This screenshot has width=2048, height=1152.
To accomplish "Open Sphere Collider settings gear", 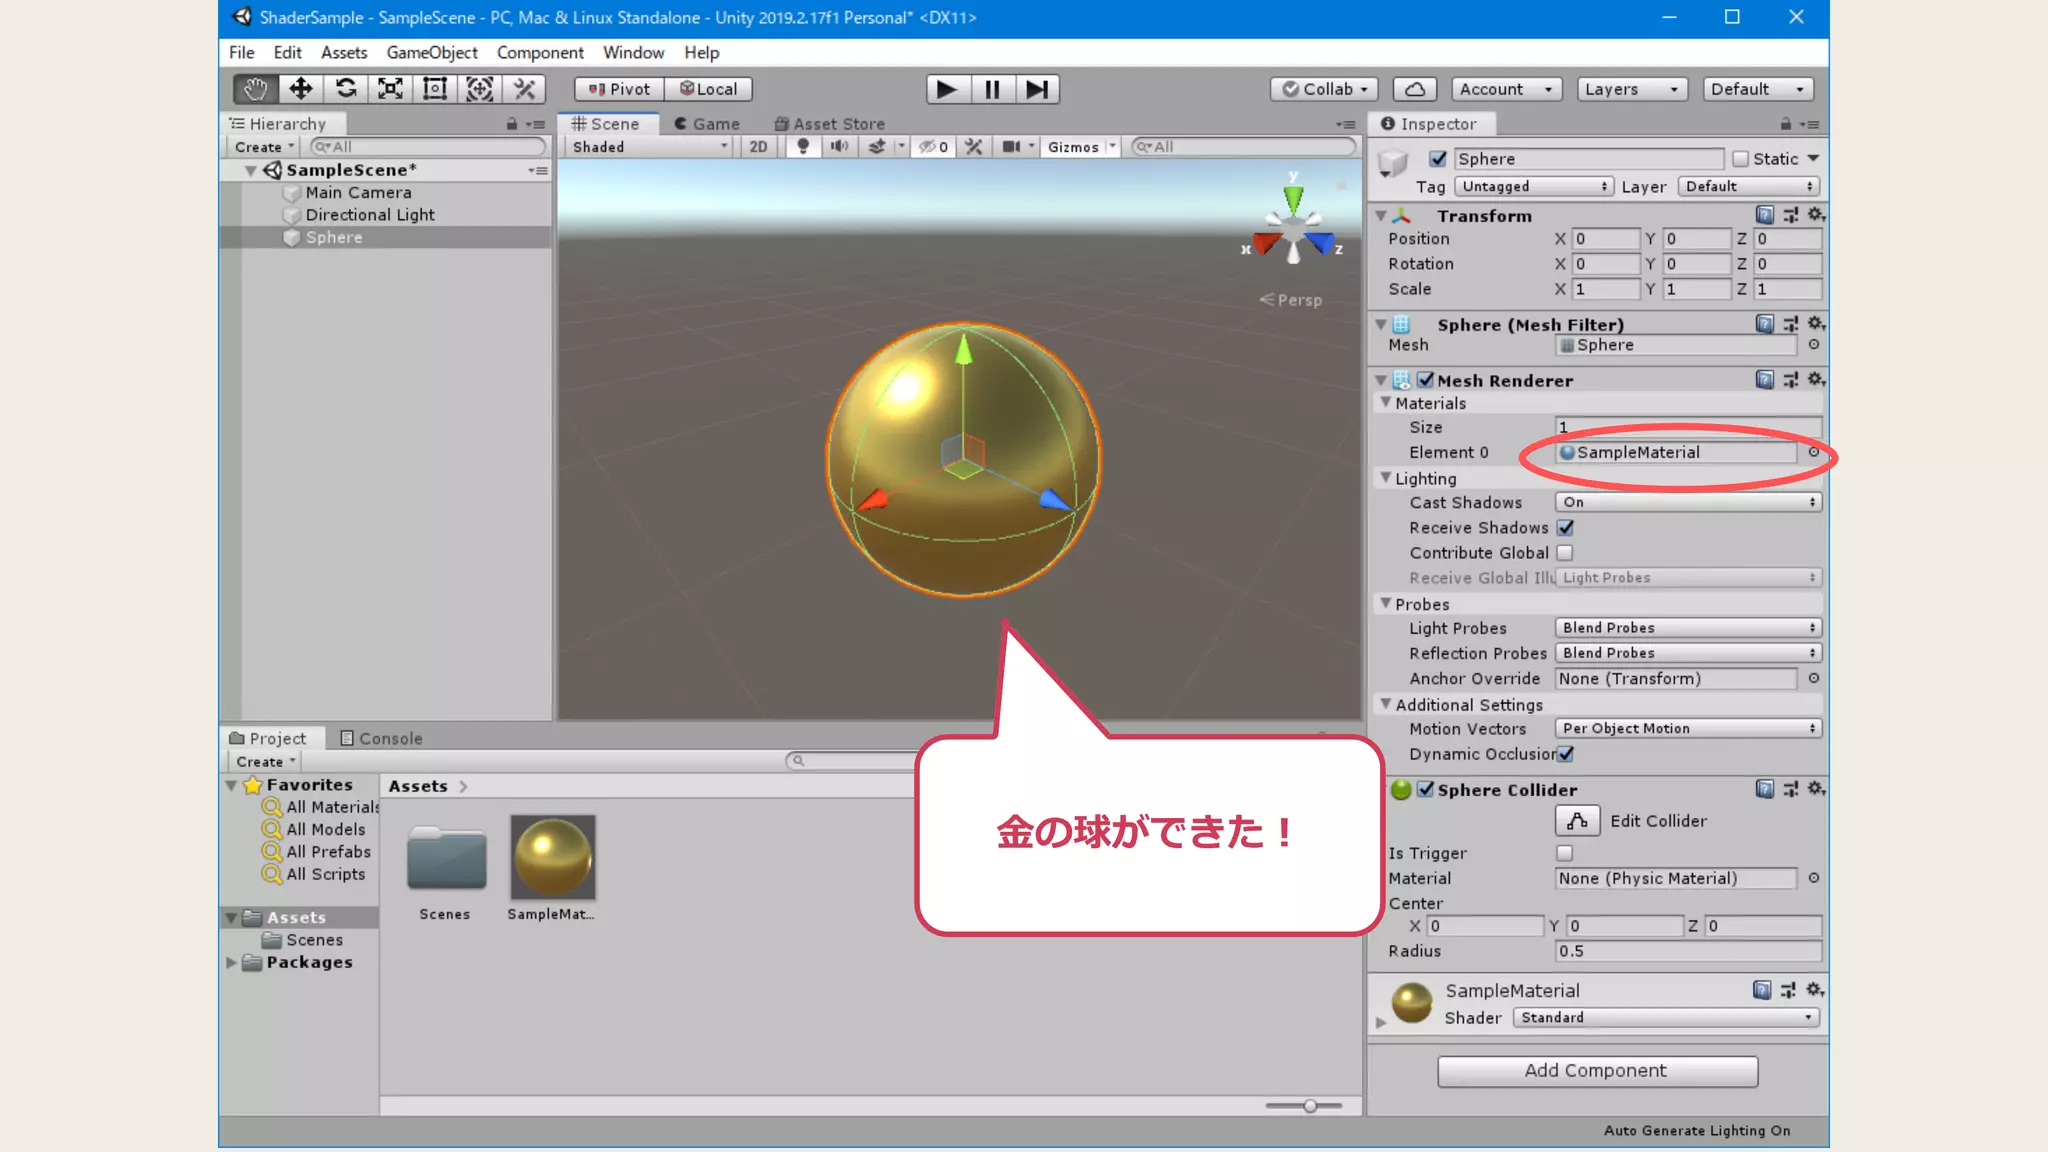I will [1816, 789].
